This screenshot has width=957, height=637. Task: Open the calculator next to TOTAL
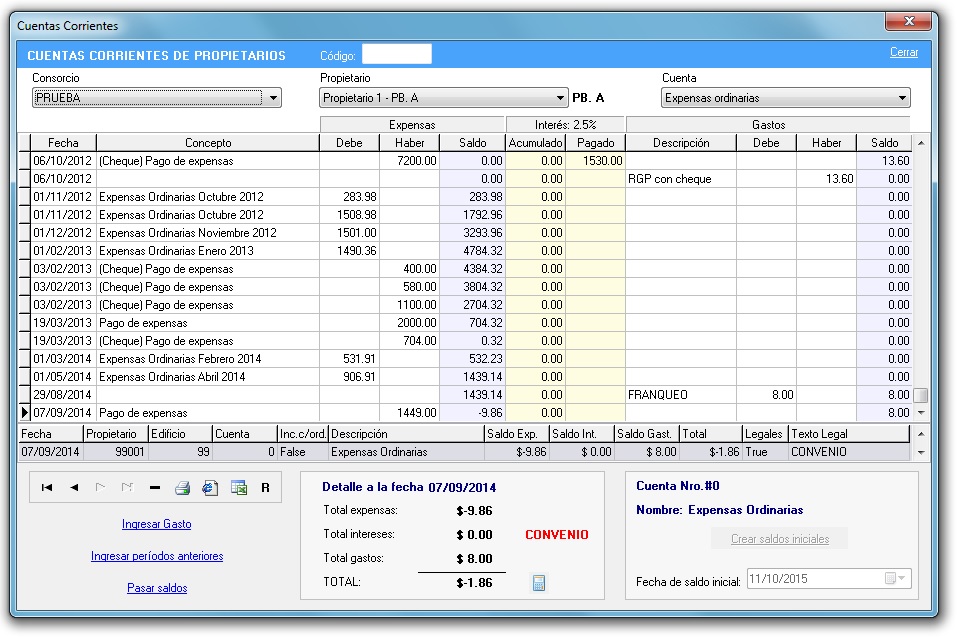coord(539,583)
